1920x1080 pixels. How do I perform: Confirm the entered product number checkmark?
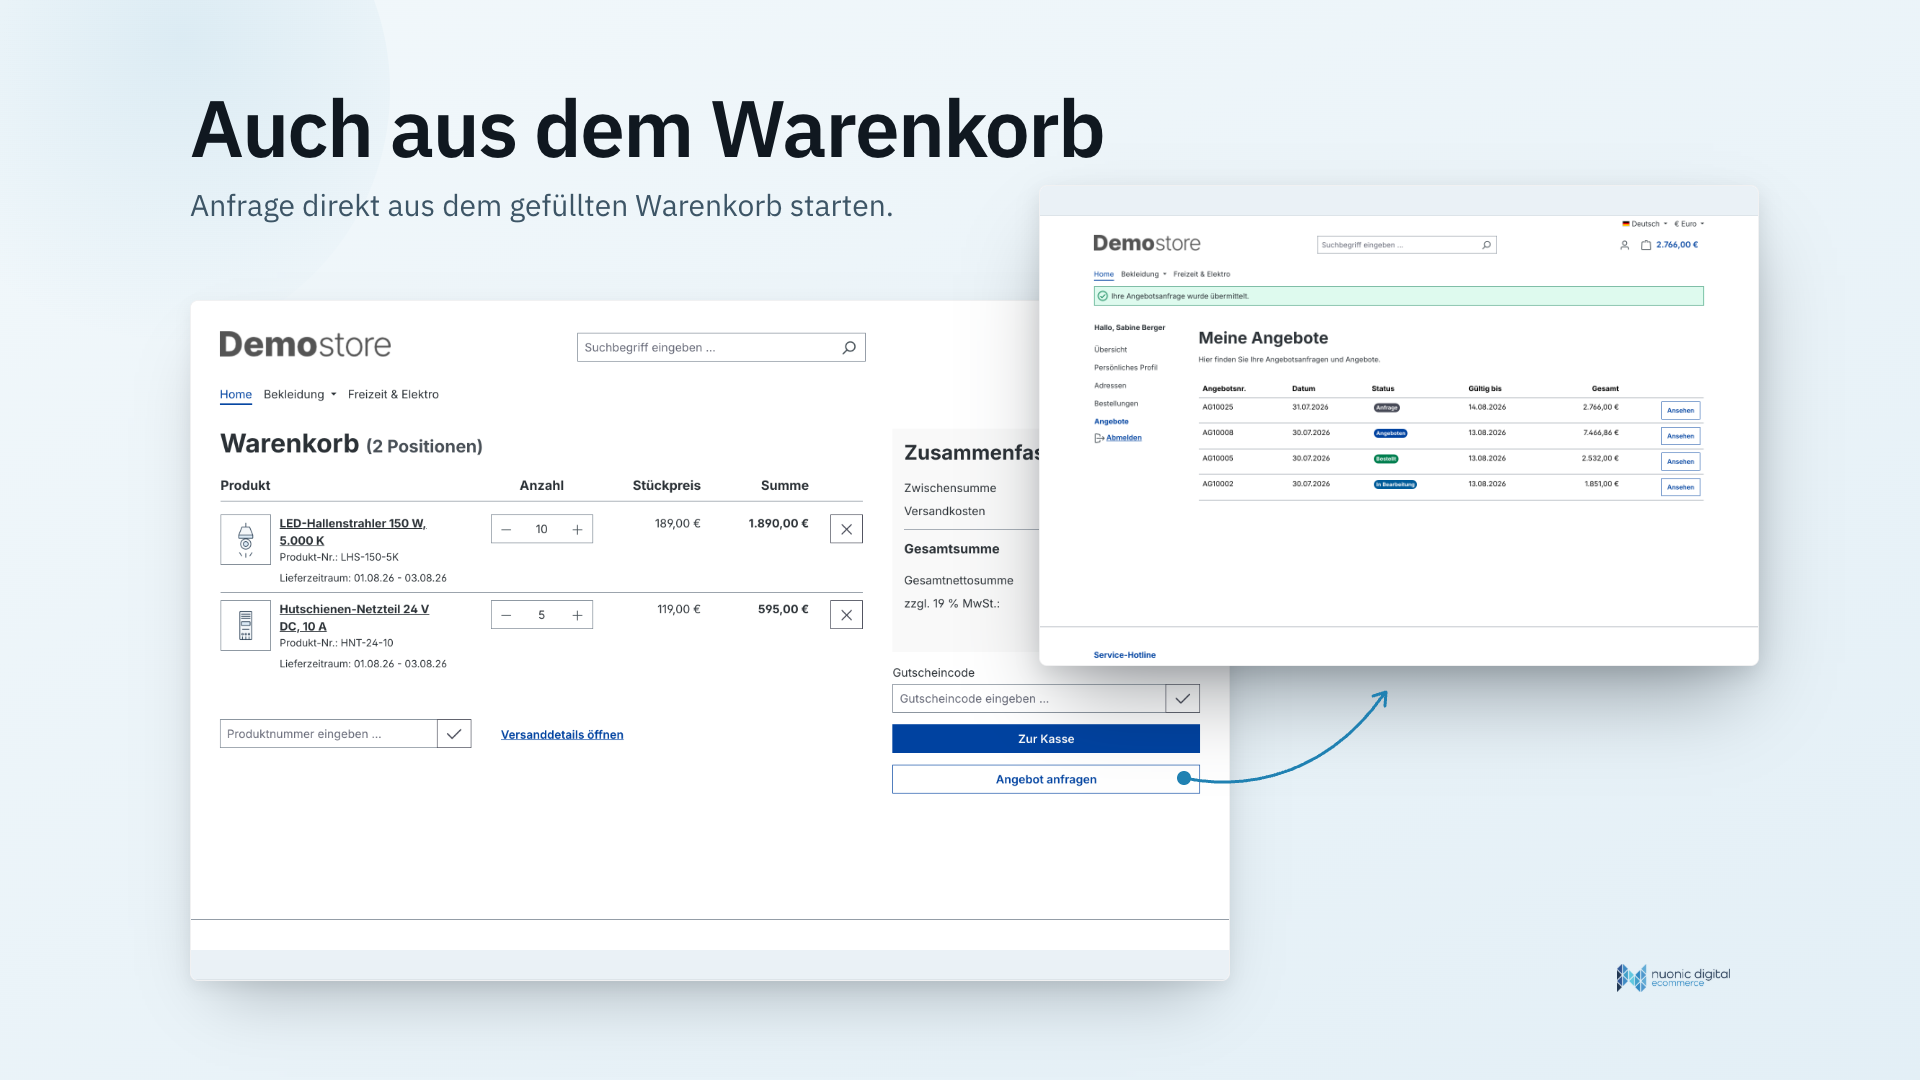coord(454,734)
